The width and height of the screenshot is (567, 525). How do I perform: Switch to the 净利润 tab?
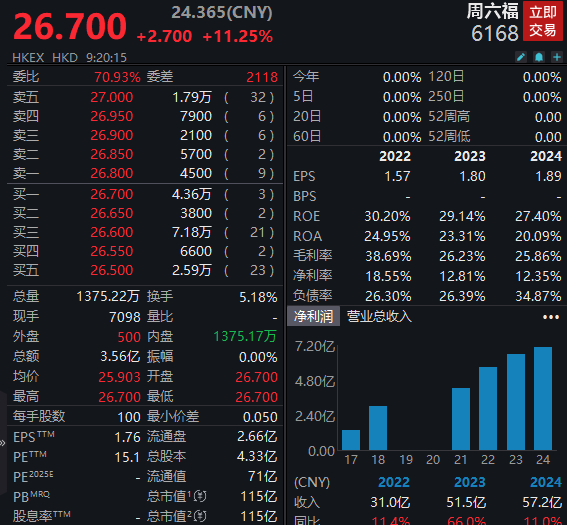click(313, 316)
